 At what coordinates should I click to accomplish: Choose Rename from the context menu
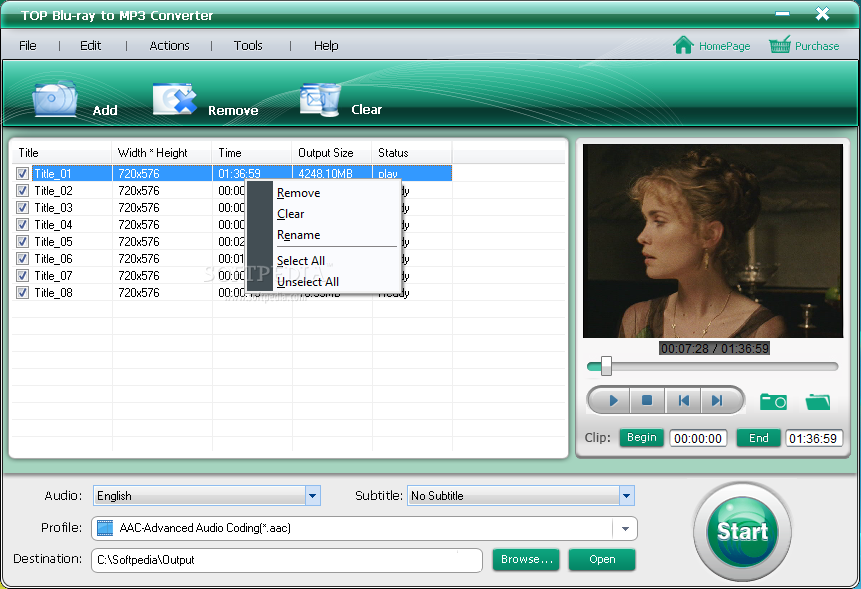click(298, 235)
